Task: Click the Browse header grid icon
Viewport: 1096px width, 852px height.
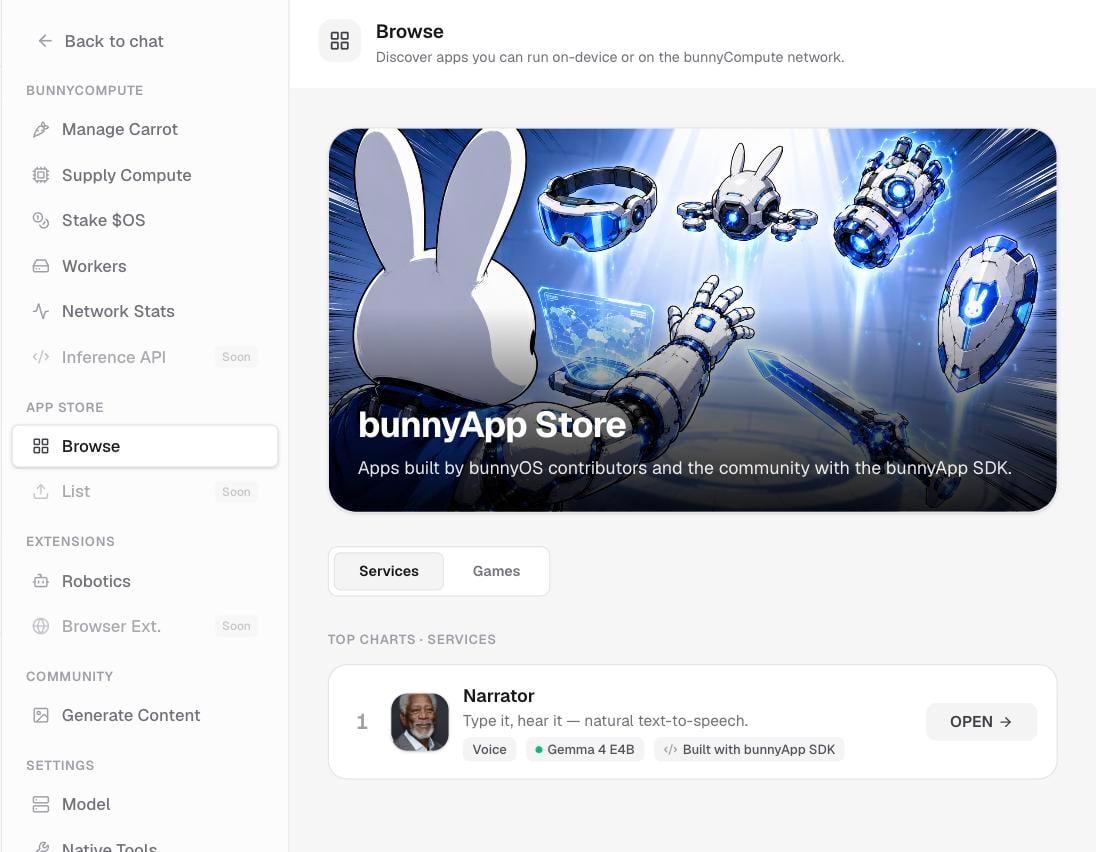Action: pyautogui.click(x=340, y=41)
